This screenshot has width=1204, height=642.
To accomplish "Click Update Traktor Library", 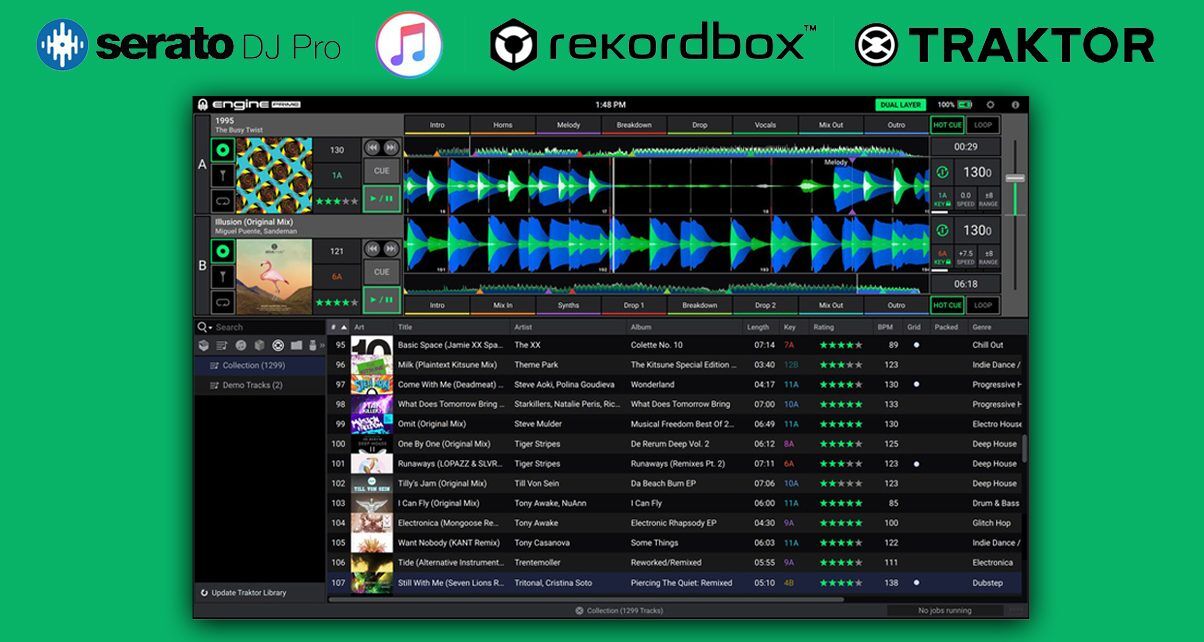I will [x=248, y=593].
